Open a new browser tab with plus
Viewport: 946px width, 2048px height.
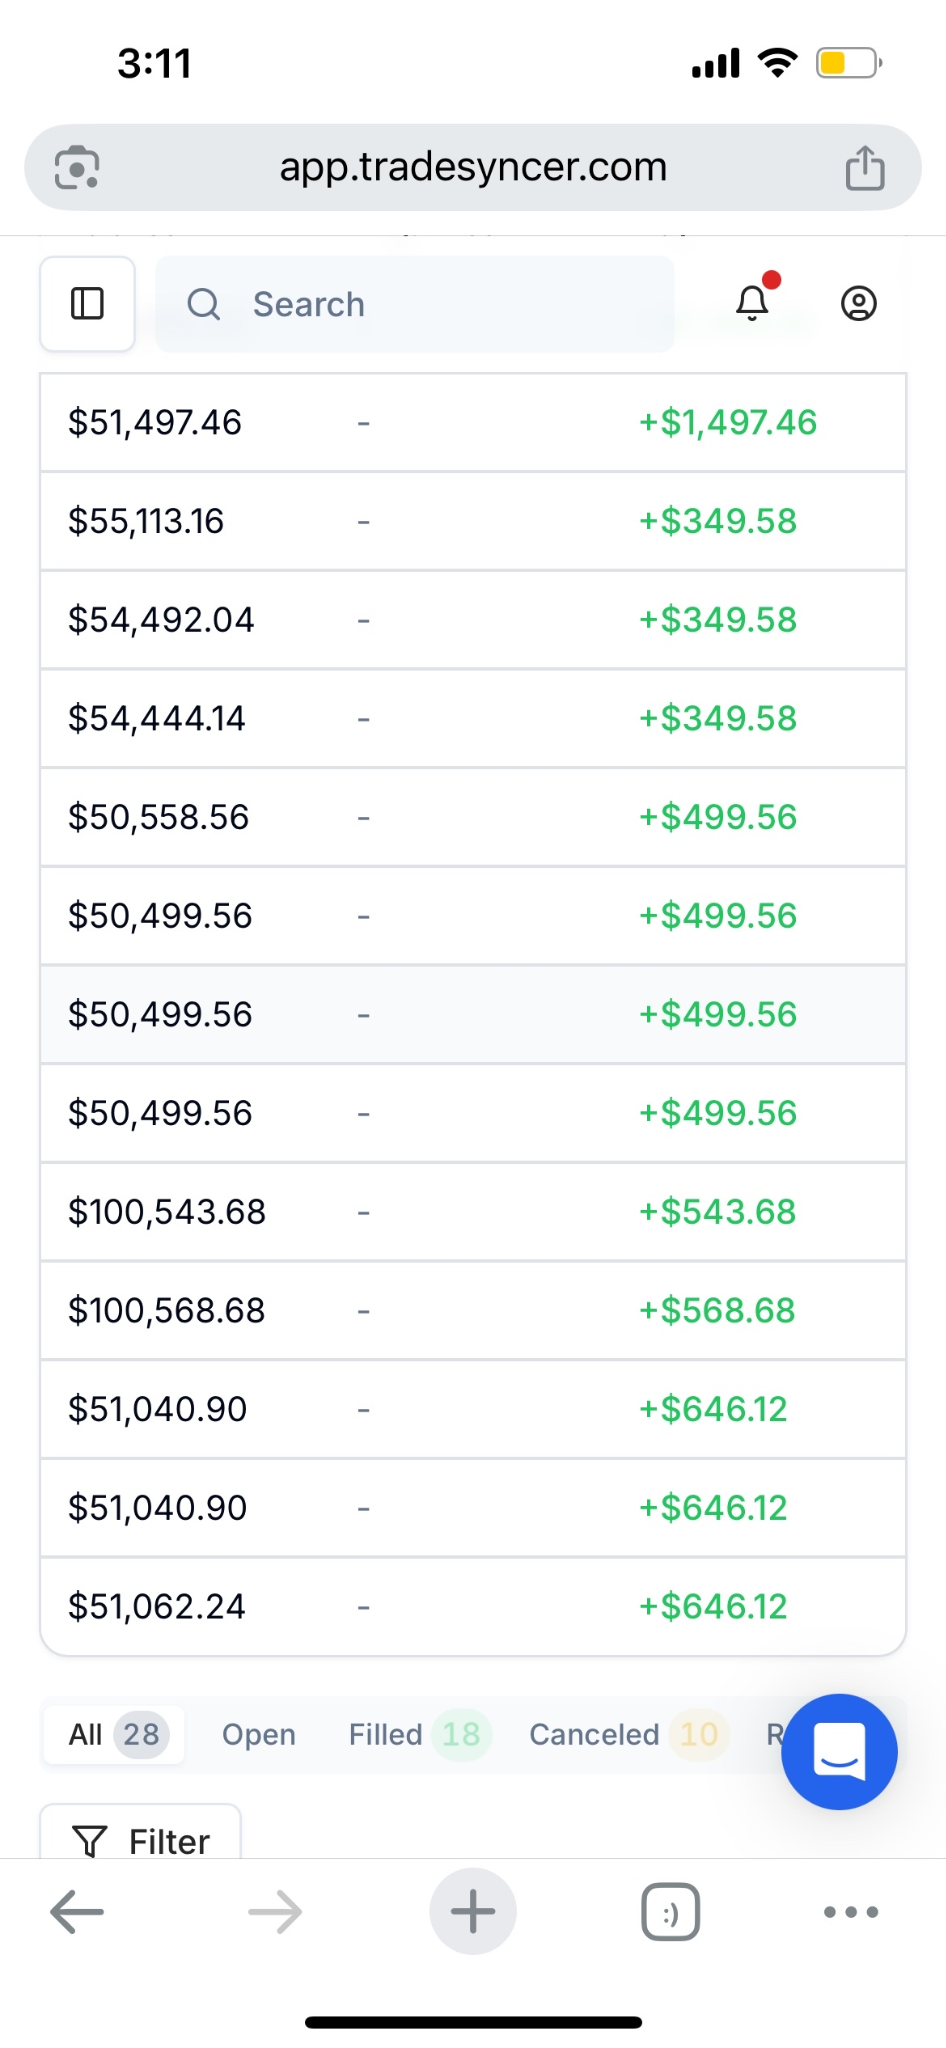coord(473,1911)
